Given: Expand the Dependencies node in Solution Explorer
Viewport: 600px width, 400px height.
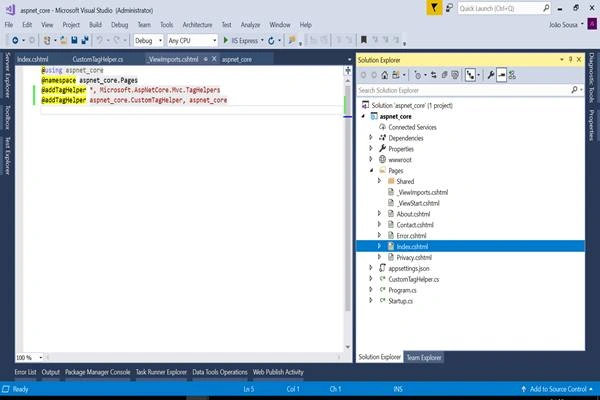Looking at the screenshot, I should [x=370, y=138].
